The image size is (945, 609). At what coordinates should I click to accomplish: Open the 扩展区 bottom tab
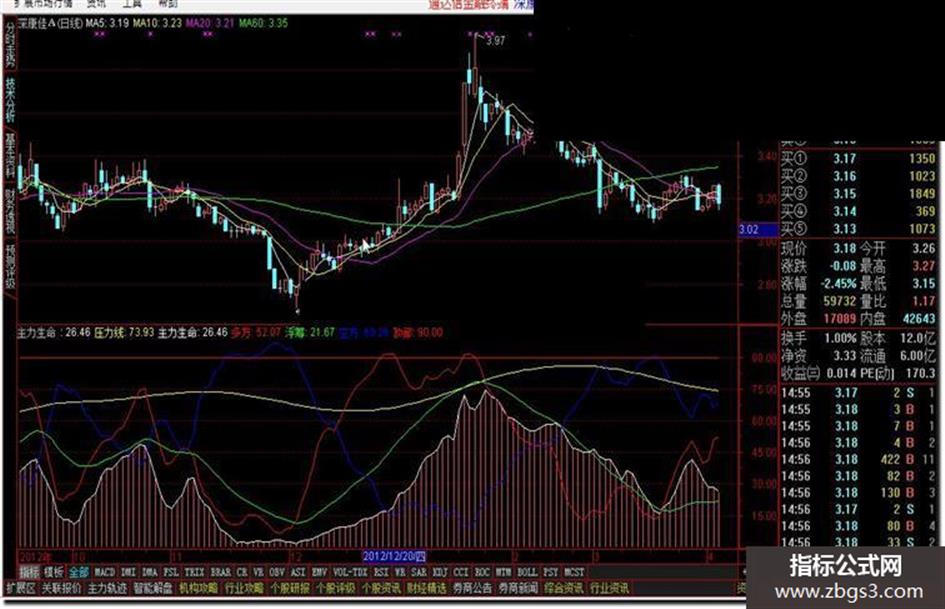[20, 588]
